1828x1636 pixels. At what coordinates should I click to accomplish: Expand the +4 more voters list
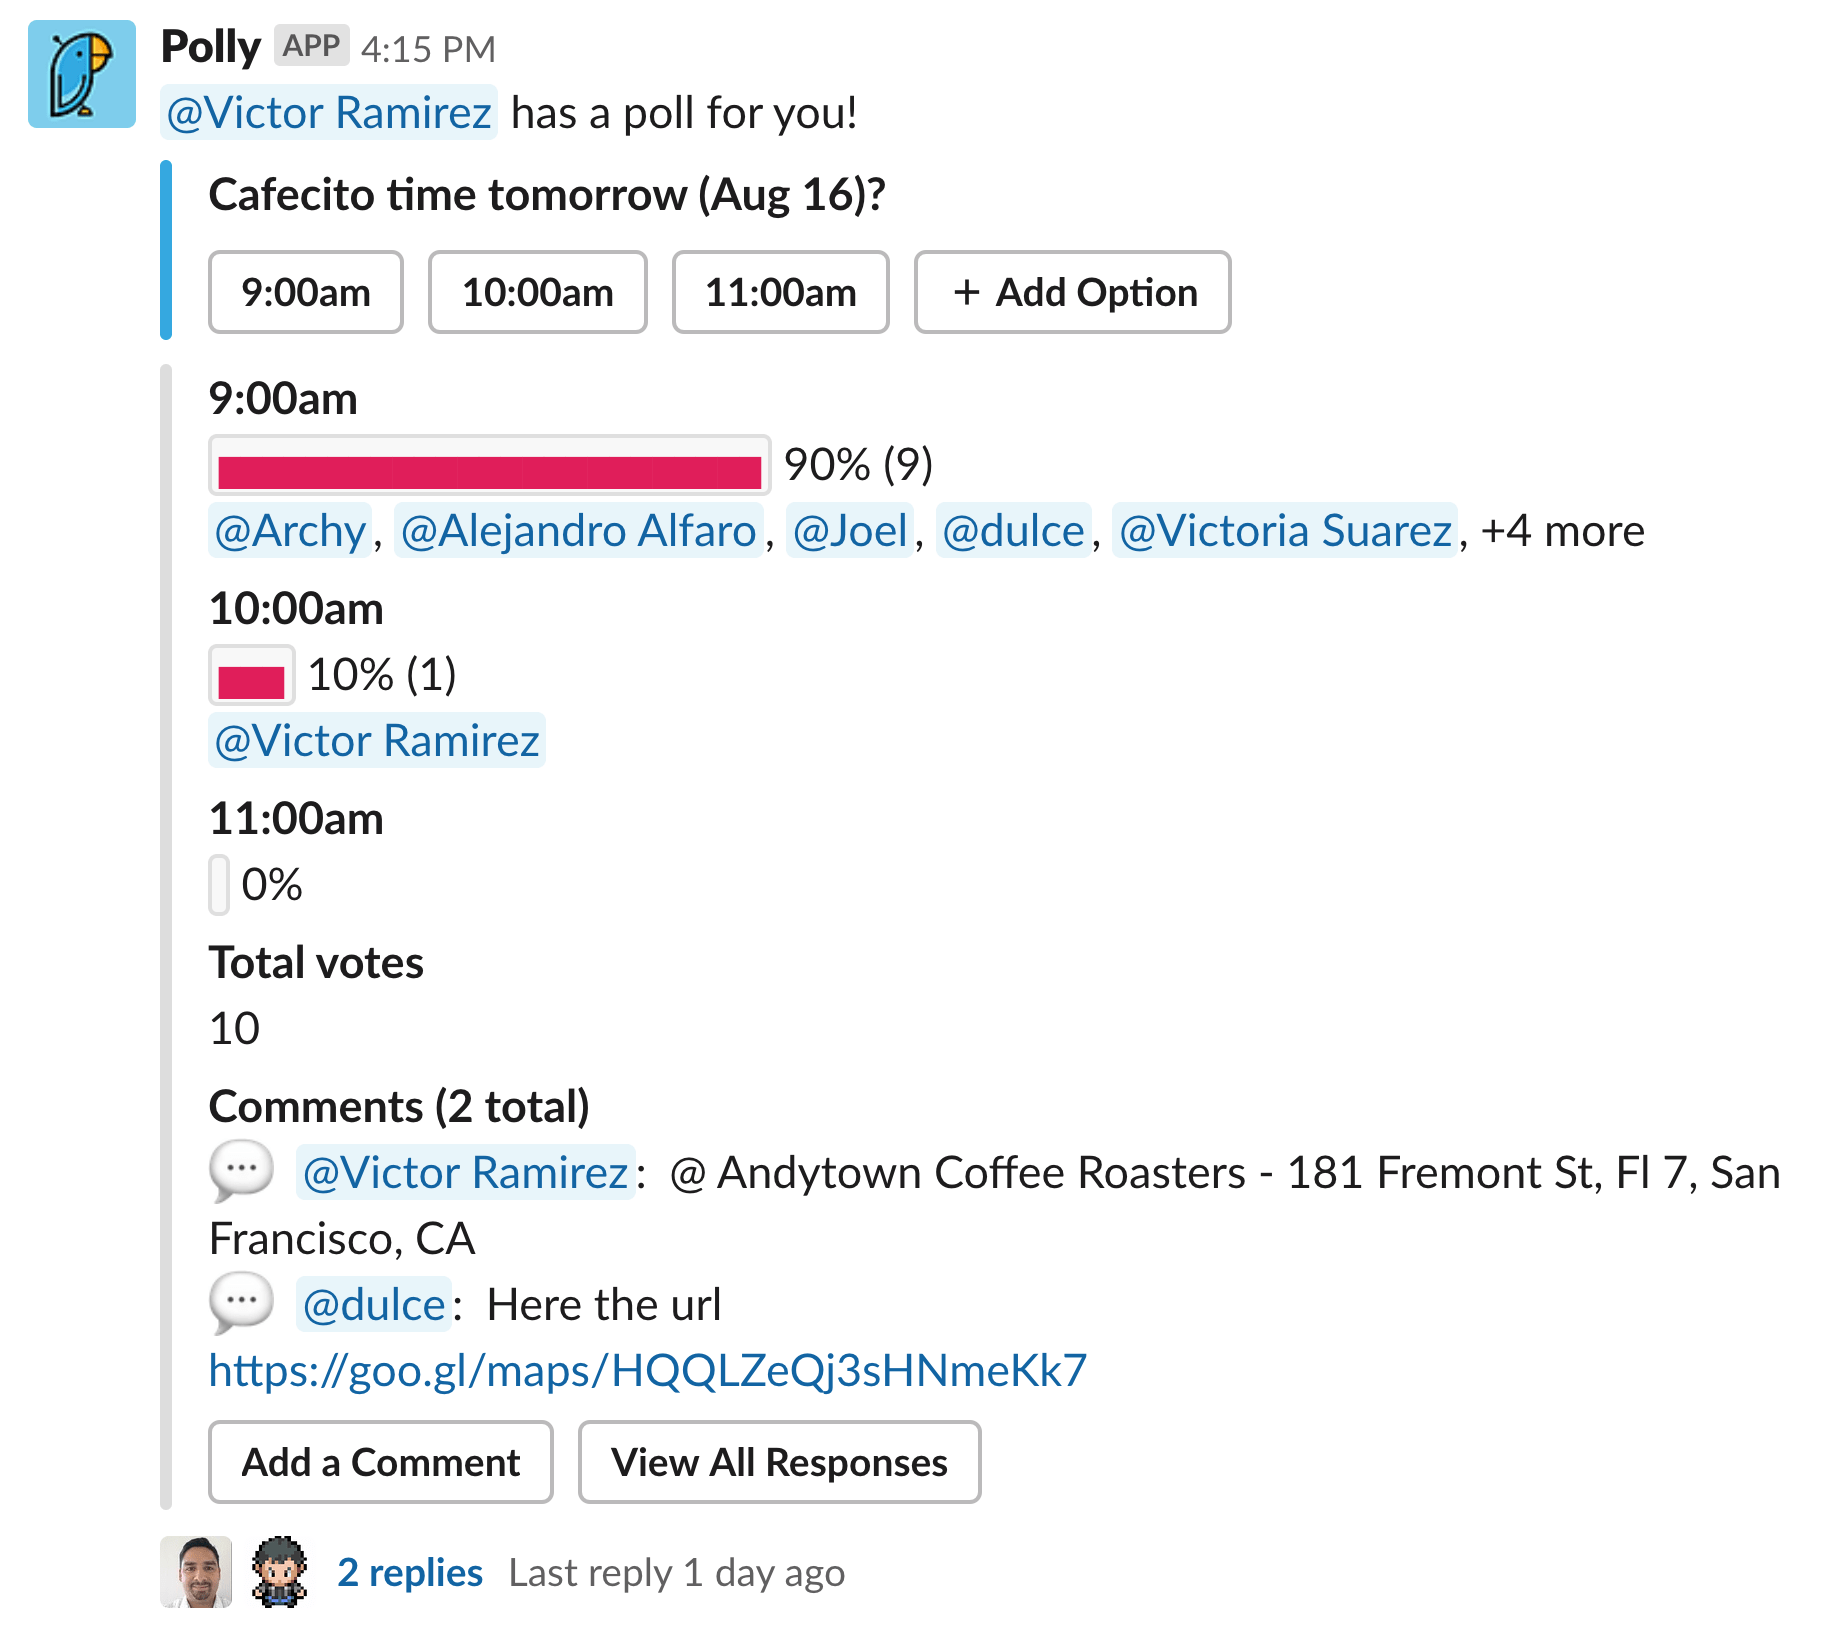1563,531
